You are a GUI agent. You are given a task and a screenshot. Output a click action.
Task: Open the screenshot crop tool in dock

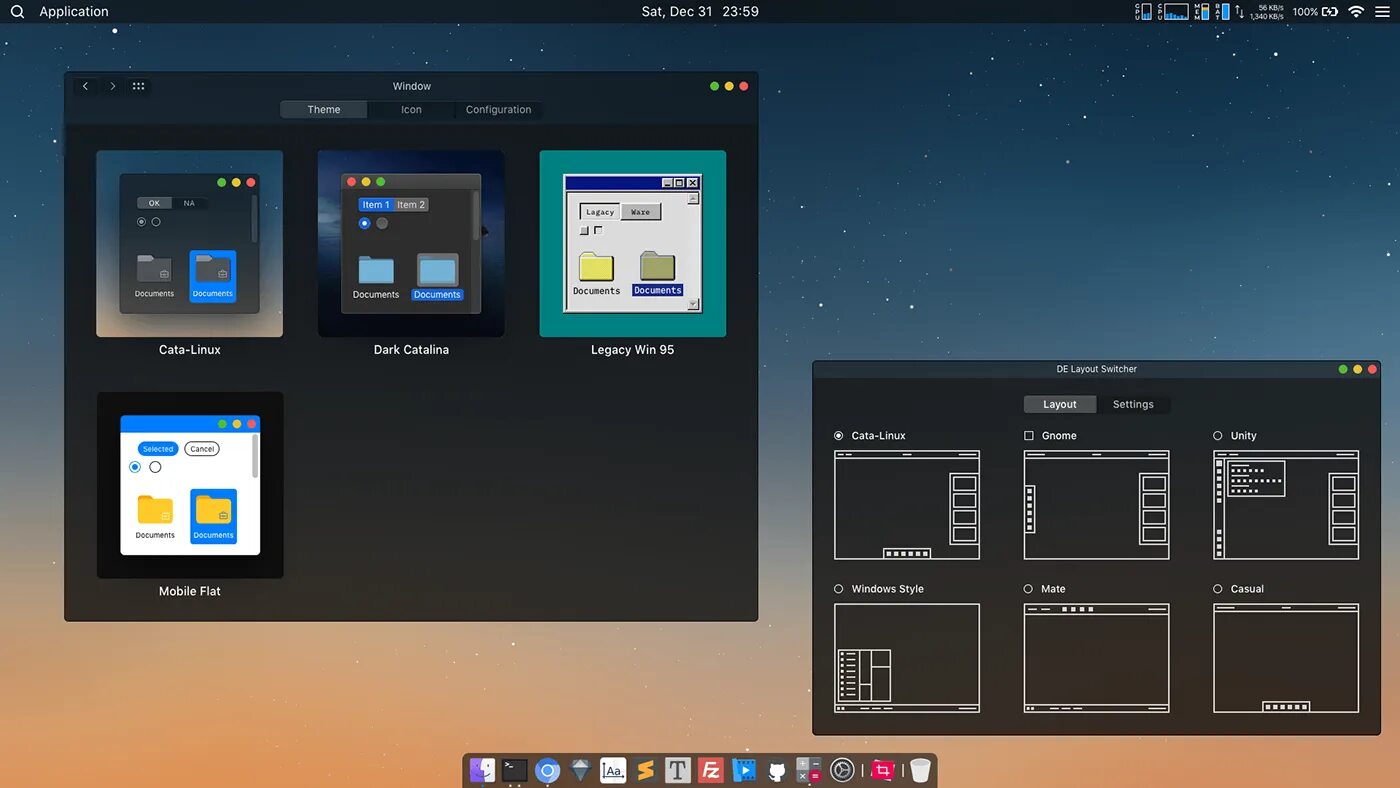click(x=882, y=770)
